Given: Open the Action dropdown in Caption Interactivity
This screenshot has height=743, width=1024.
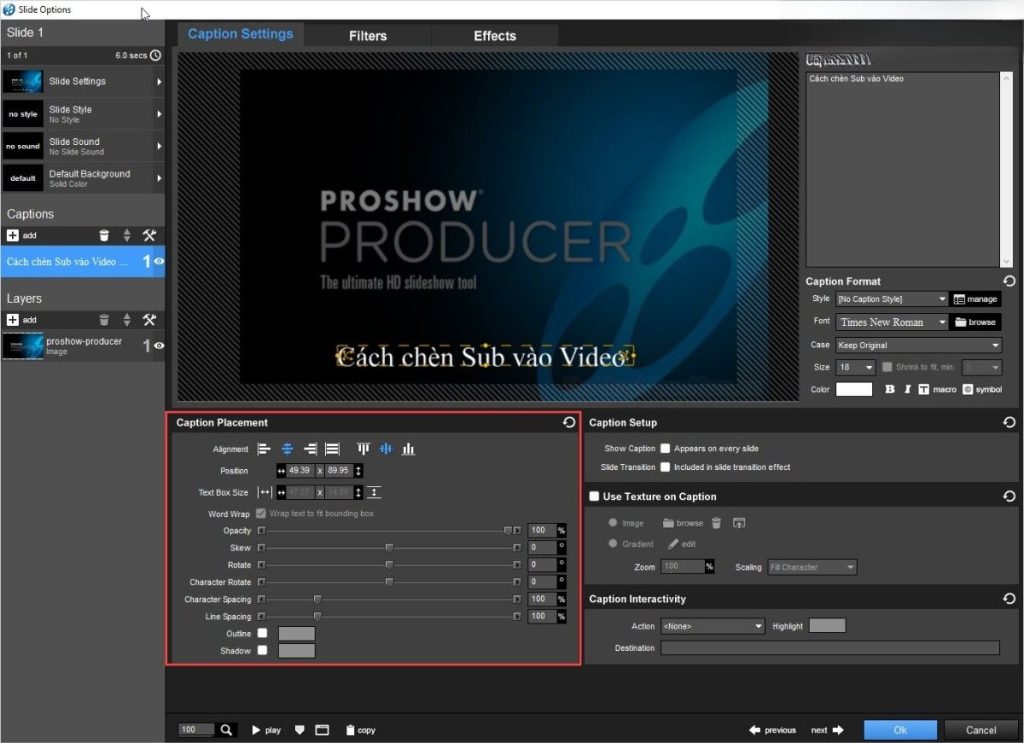Looking at the screenshot, I should (712, 626).
